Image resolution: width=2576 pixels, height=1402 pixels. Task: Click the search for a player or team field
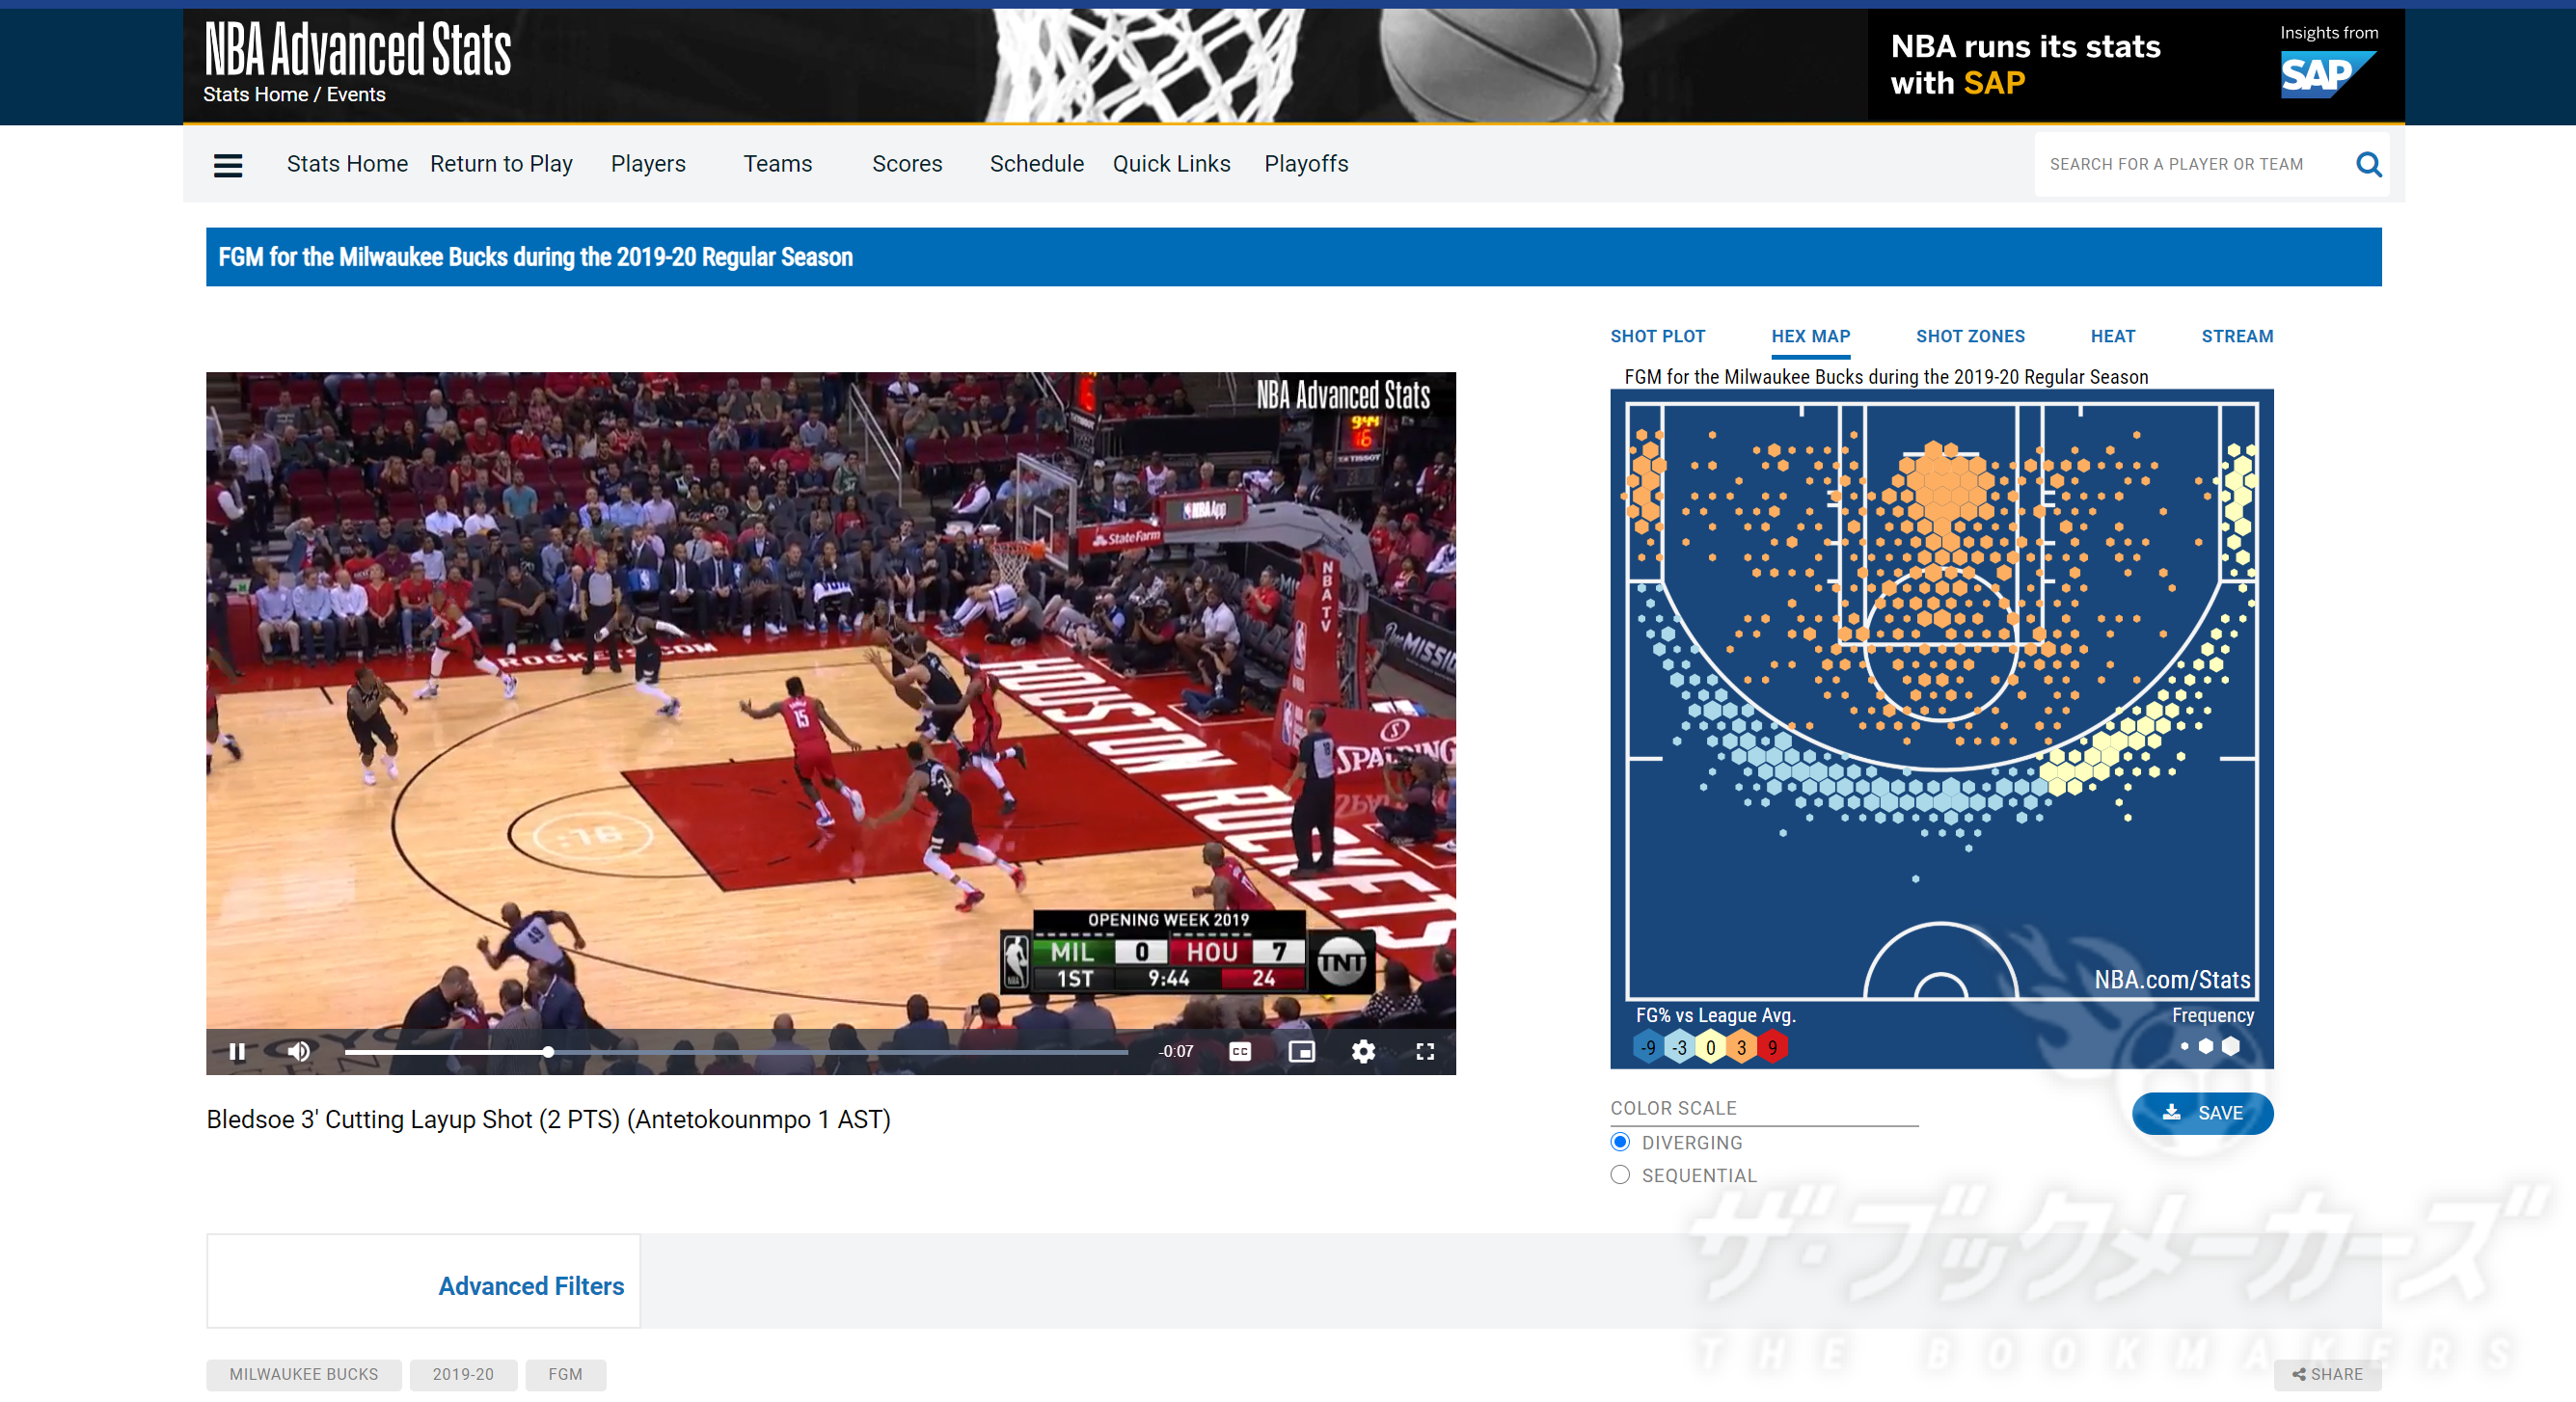point(2180,163)
